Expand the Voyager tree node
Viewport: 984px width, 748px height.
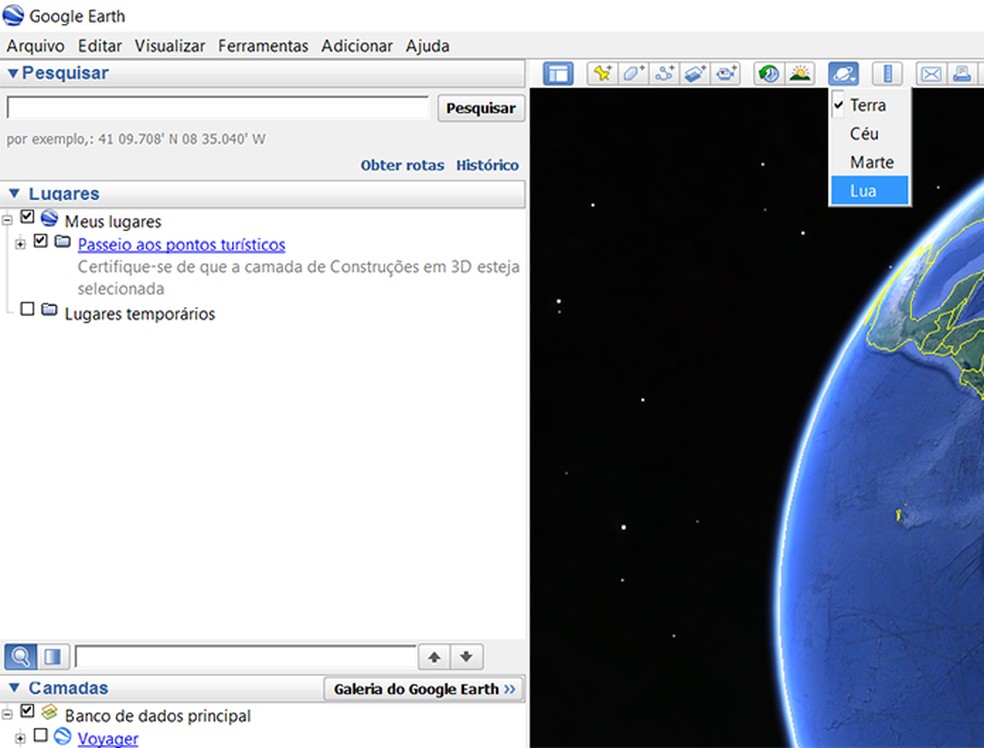click(20, 738)
